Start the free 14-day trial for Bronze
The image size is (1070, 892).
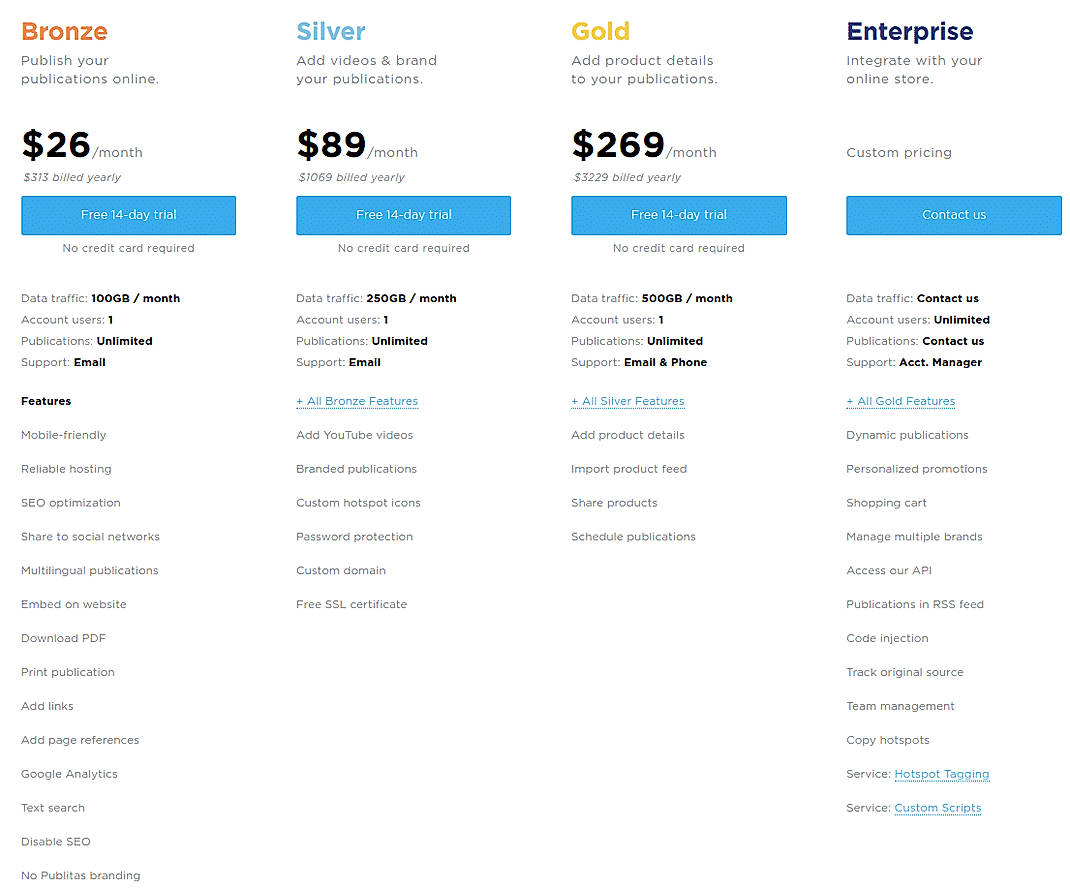[128, 215]
